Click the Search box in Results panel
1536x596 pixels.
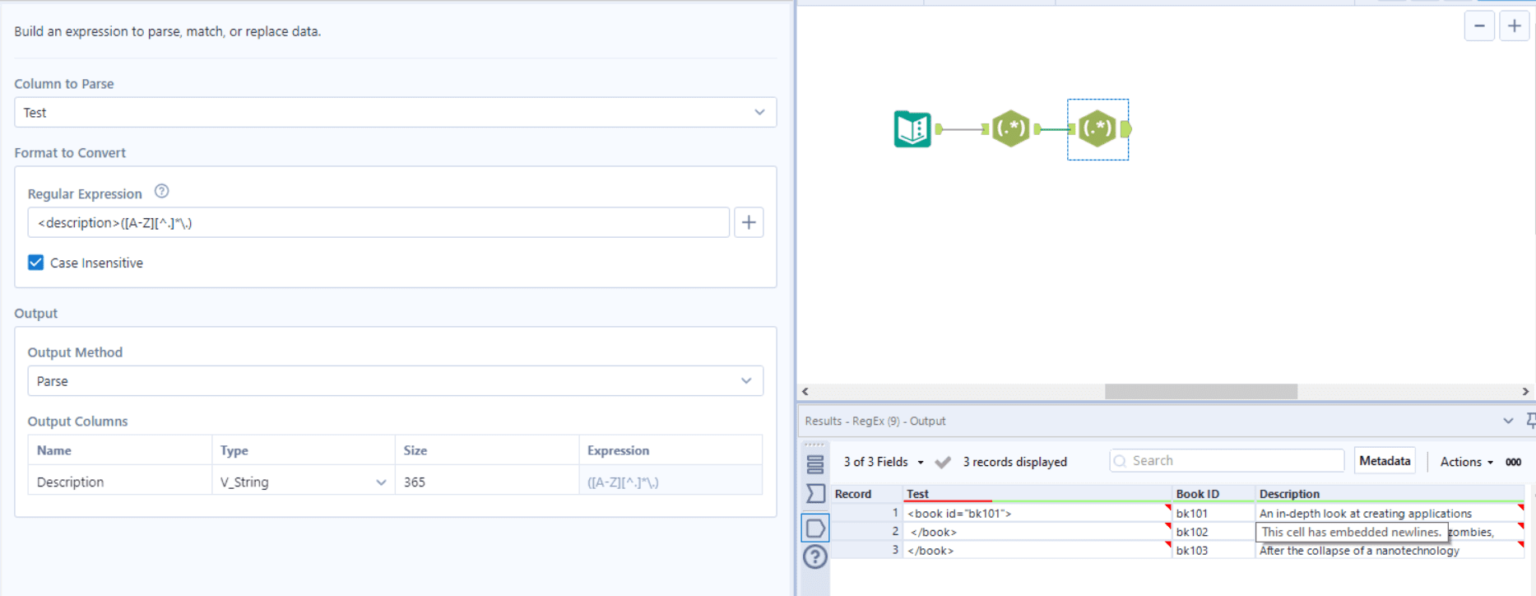1226,460
